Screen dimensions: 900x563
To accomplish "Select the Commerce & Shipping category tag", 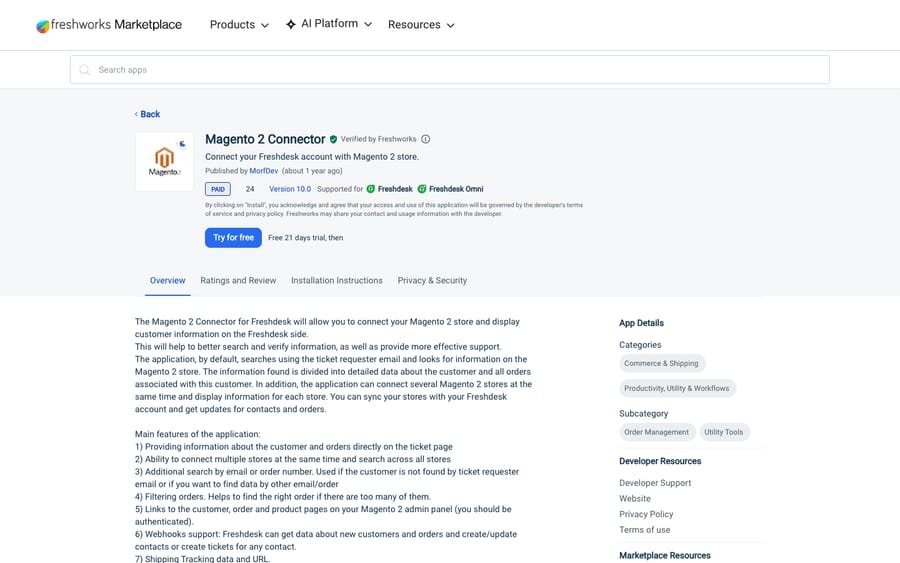I will (x=662, y=363).
